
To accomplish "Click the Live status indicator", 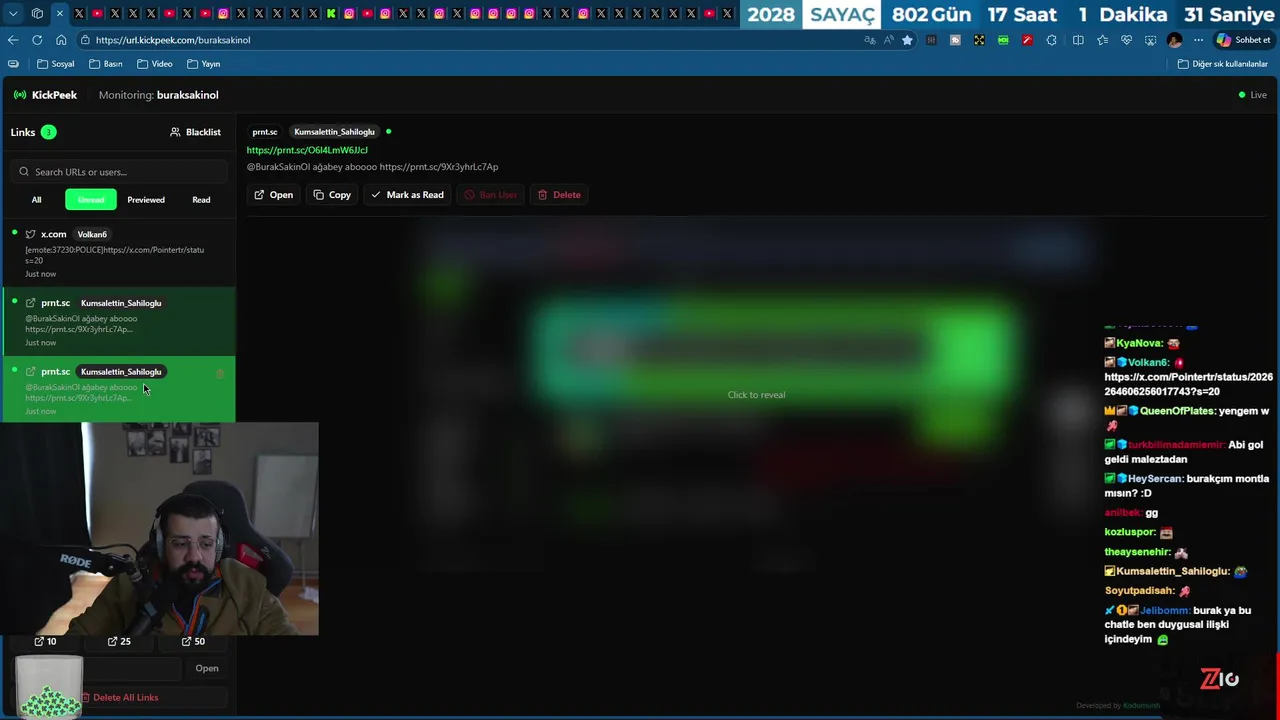I will [1252, 95].
